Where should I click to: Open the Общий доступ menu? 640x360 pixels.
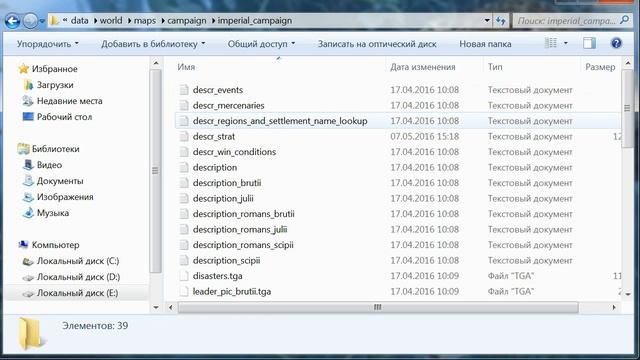coord(261,44)
